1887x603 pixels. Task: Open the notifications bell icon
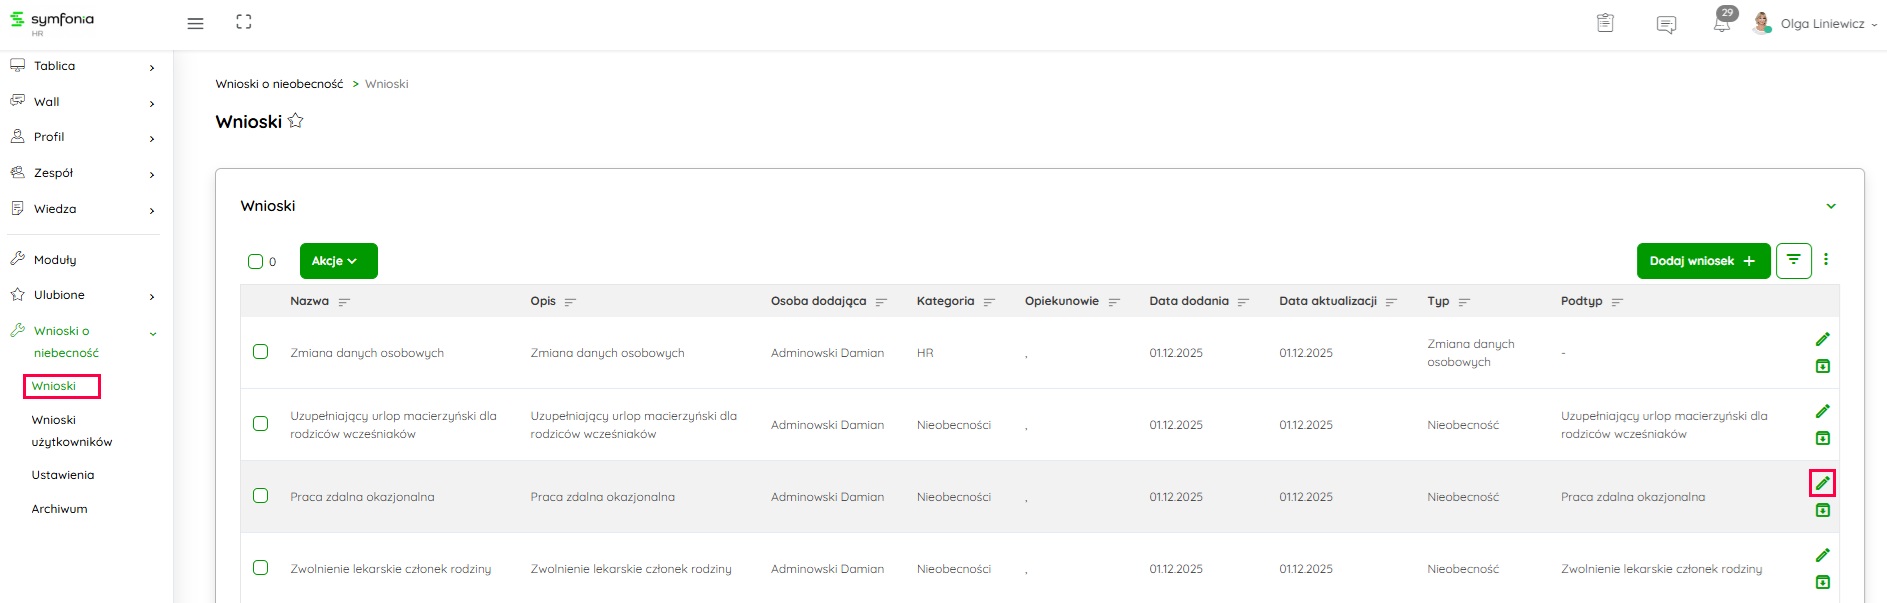tap(1721, 24)
